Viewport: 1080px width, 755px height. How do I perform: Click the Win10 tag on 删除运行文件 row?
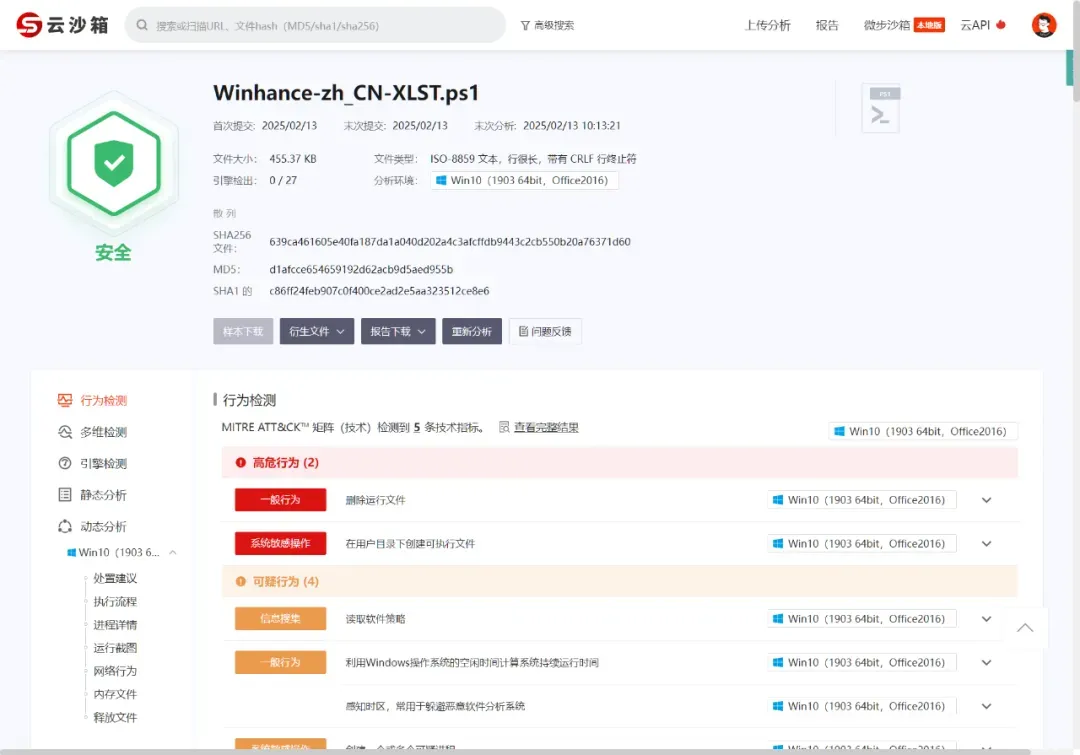862,500
